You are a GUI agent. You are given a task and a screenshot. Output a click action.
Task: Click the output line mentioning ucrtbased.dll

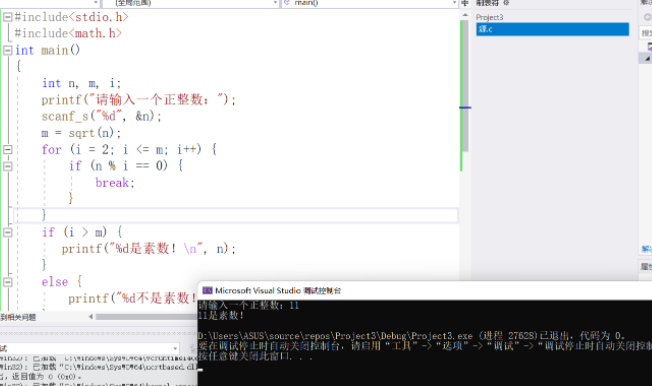99,367
